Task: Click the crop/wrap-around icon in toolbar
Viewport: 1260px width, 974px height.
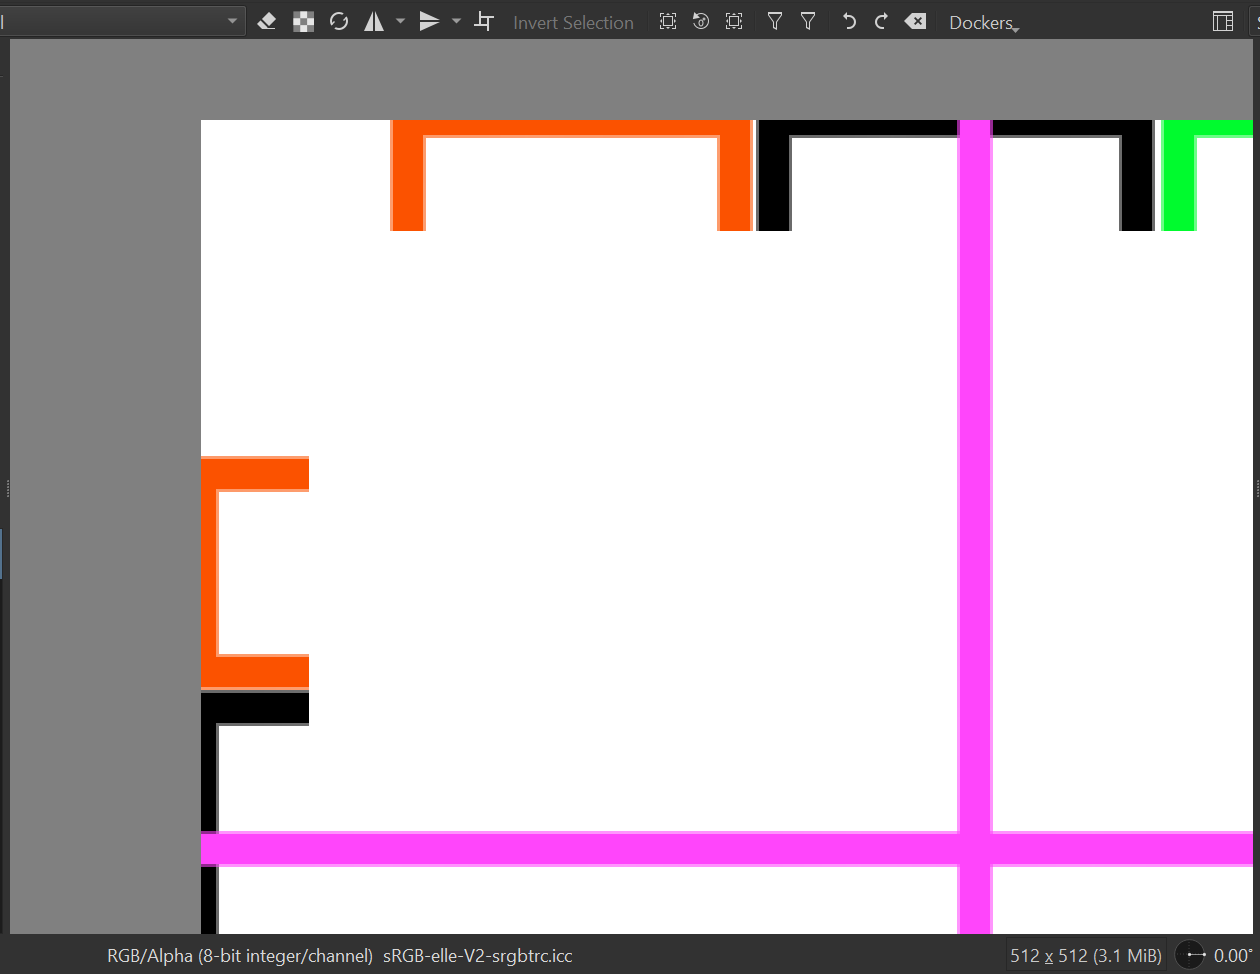Action: (484, 21)
